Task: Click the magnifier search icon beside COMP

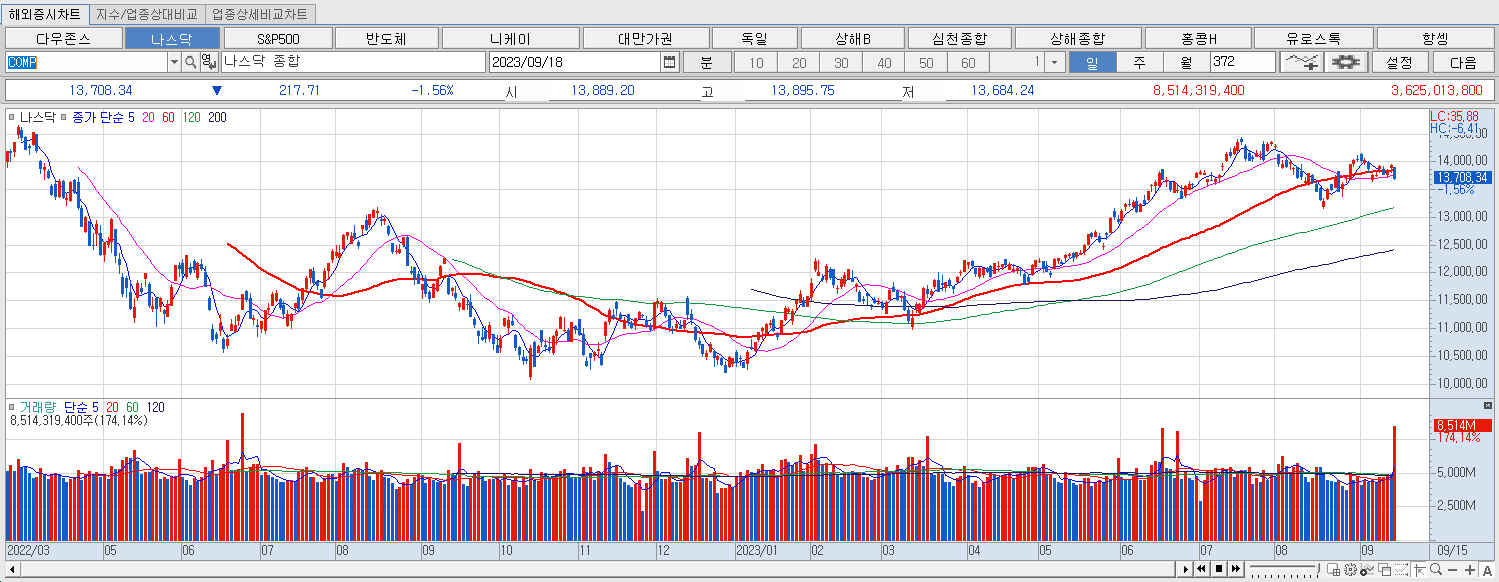Action: coord(189,62)
